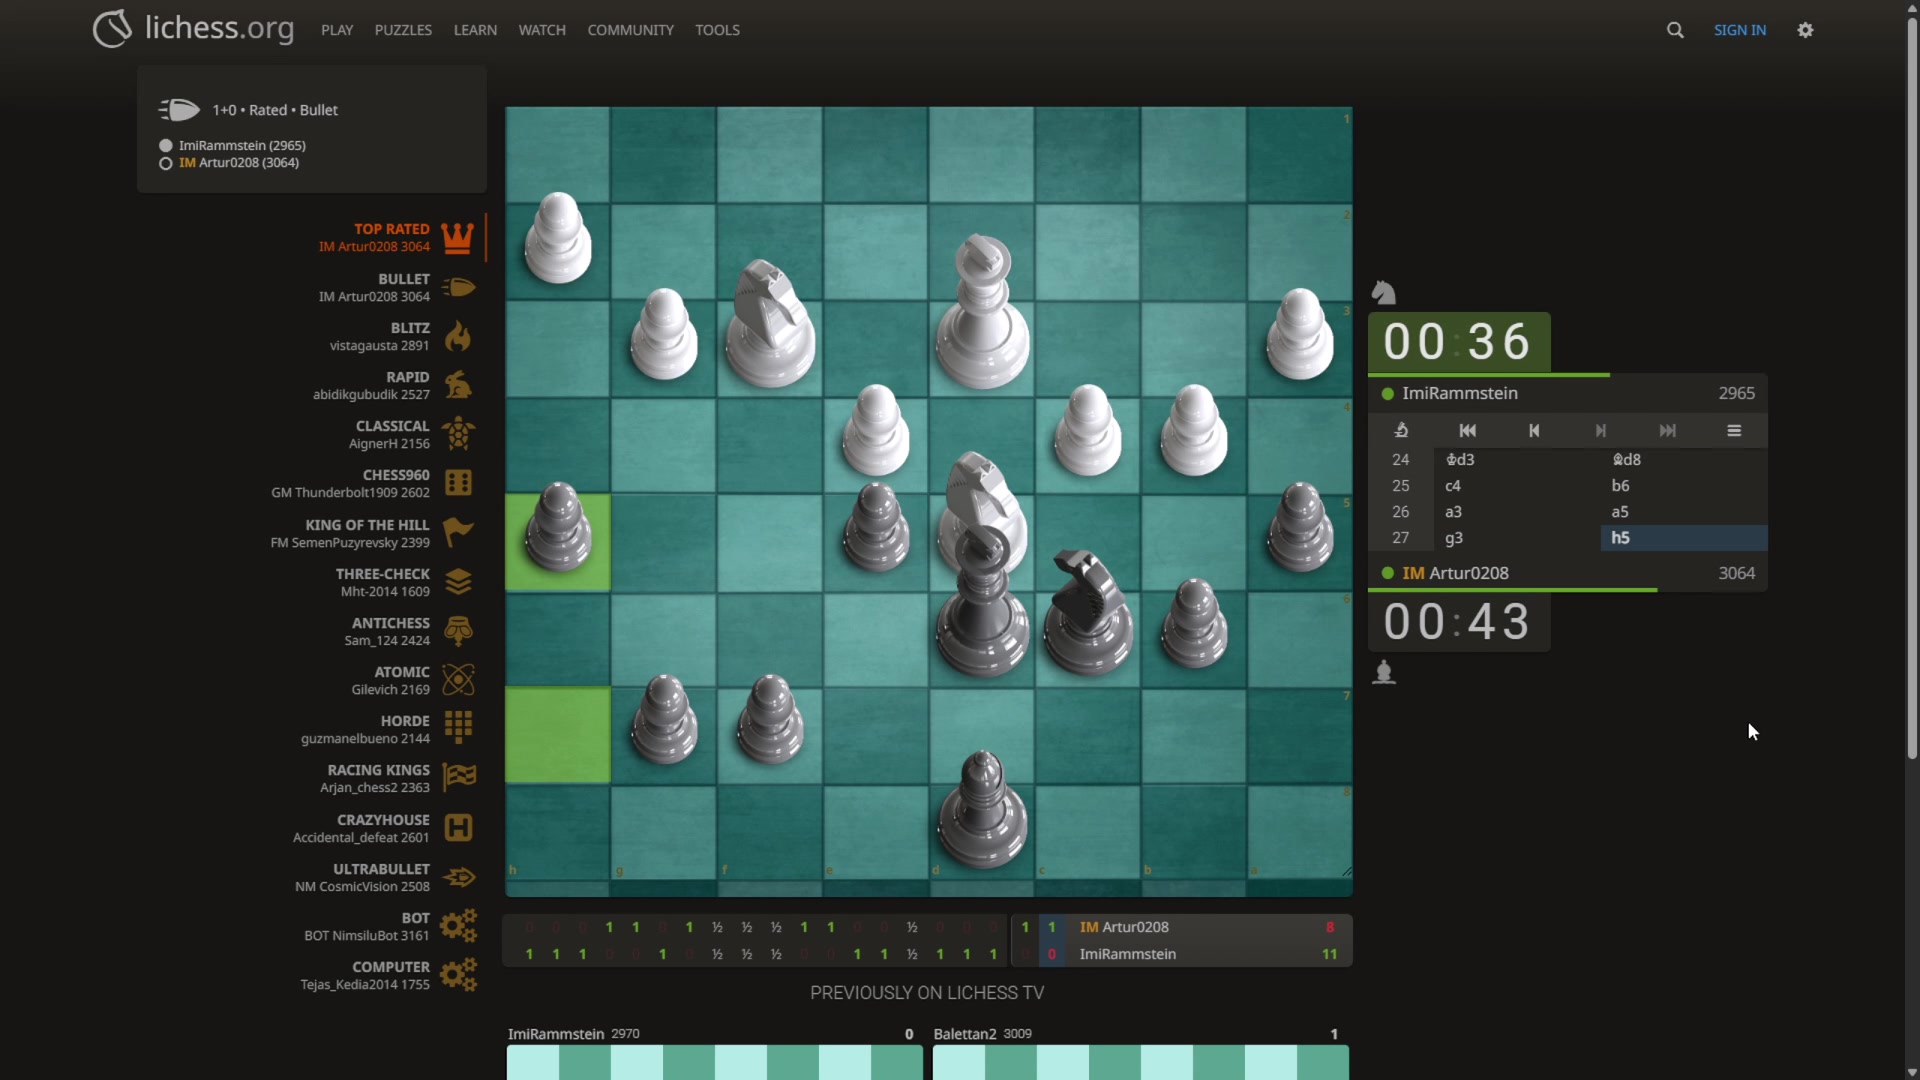Select the Classical turtle icon

[x=458, y=434]
